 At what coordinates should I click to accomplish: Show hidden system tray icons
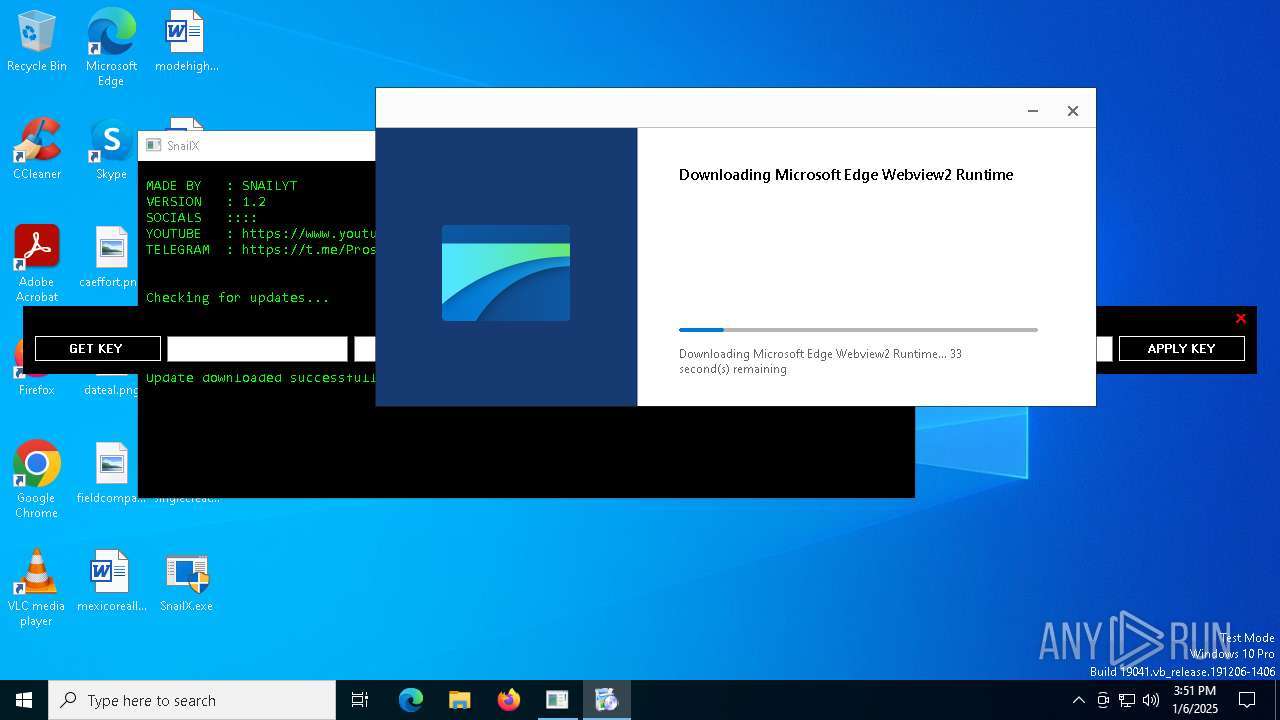point(1078,700)
